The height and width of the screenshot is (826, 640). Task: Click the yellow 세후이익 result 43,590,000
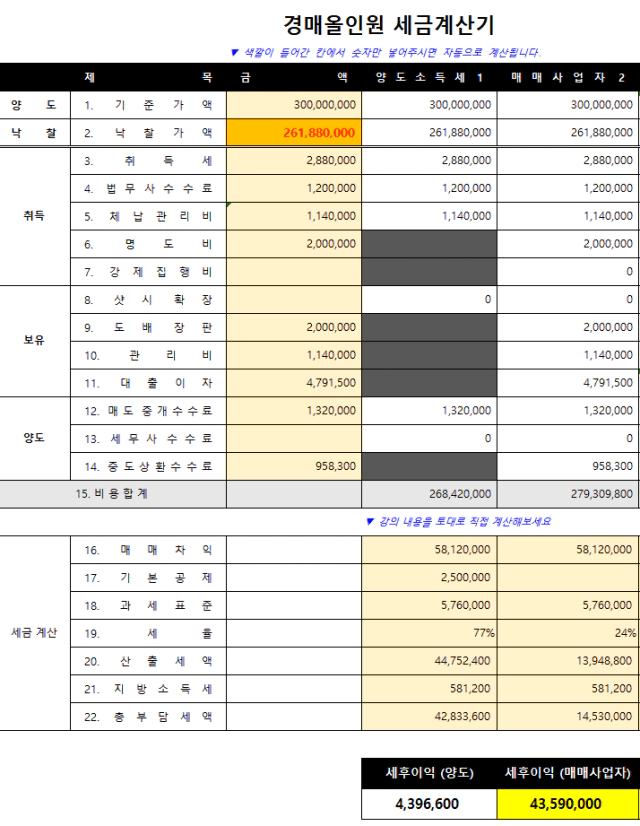click(x=568, y=804)
